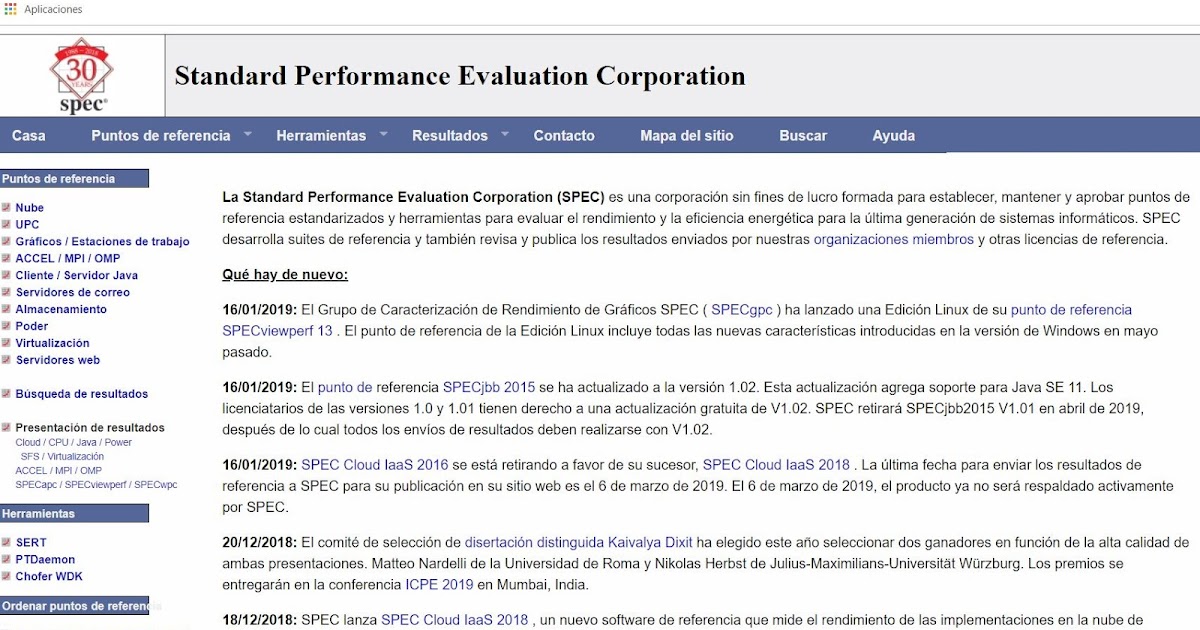This screenshot has width=1200, height=630.
Task: Click the Ordenar puntos de referencia header
Action: [74, 606]
